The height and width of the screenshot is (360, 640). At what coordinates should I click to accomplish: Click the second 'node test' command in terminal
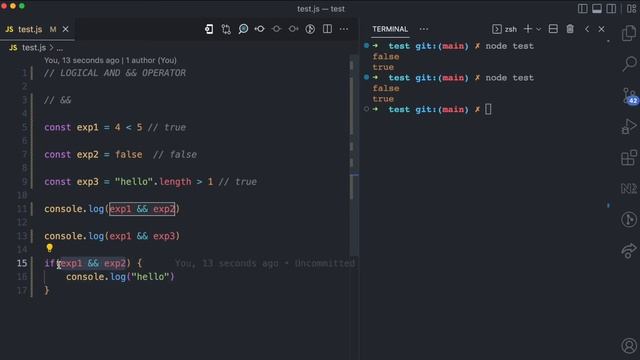click(x=509, y=78)
